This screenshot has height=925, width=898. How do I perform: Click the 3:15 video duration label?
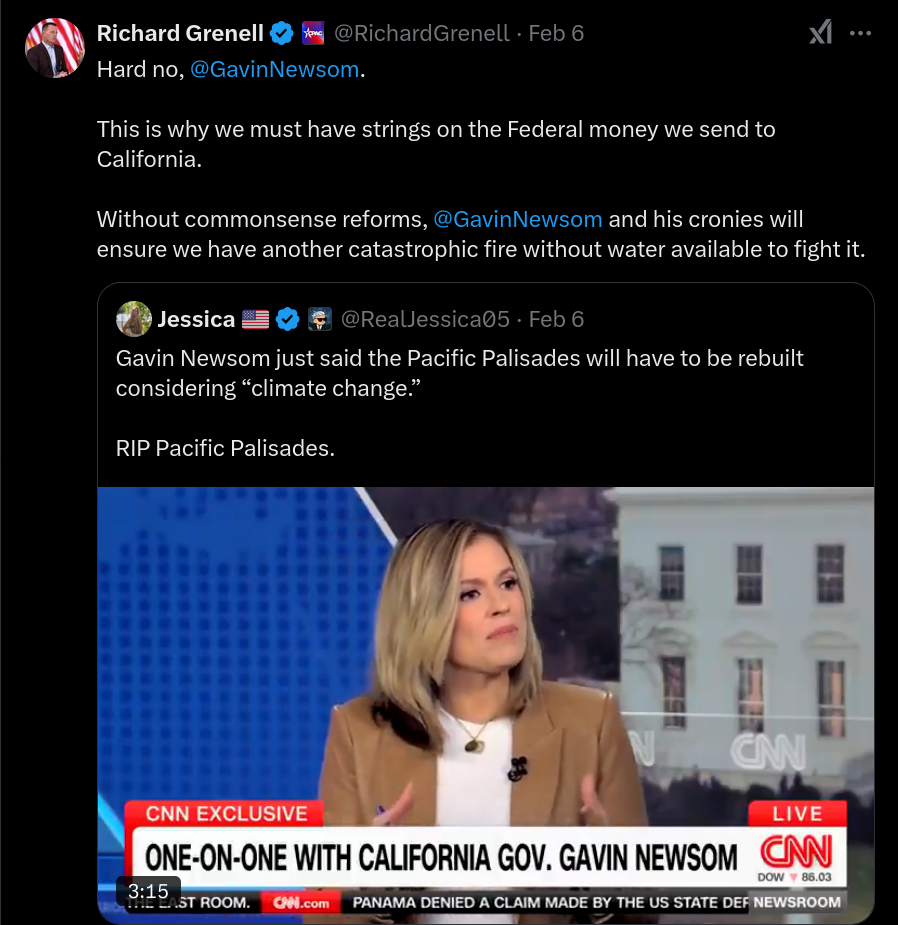click(148, 891)
